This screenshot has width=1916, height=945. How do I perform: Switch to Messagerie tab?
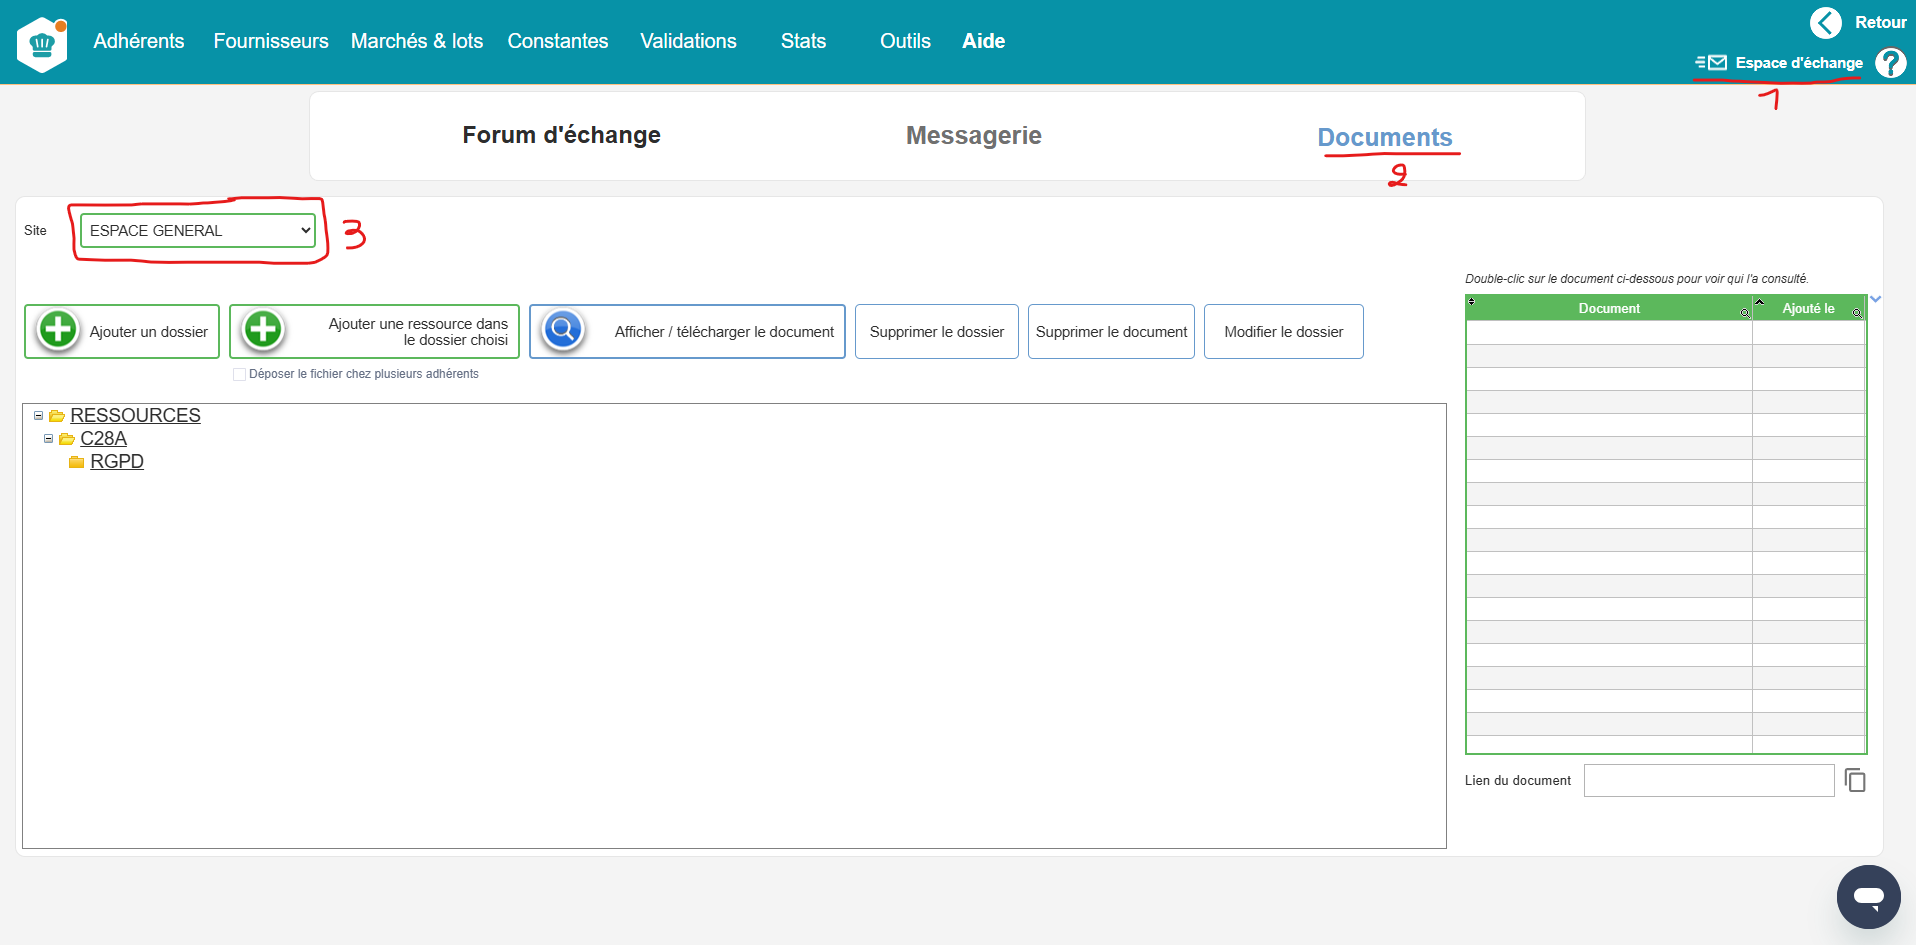974,135
